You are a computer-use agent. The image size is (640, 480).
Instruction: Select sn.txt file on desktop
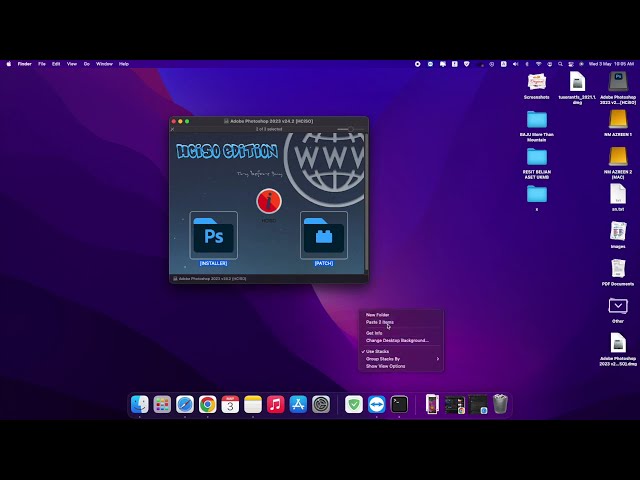tap(618, 194)
